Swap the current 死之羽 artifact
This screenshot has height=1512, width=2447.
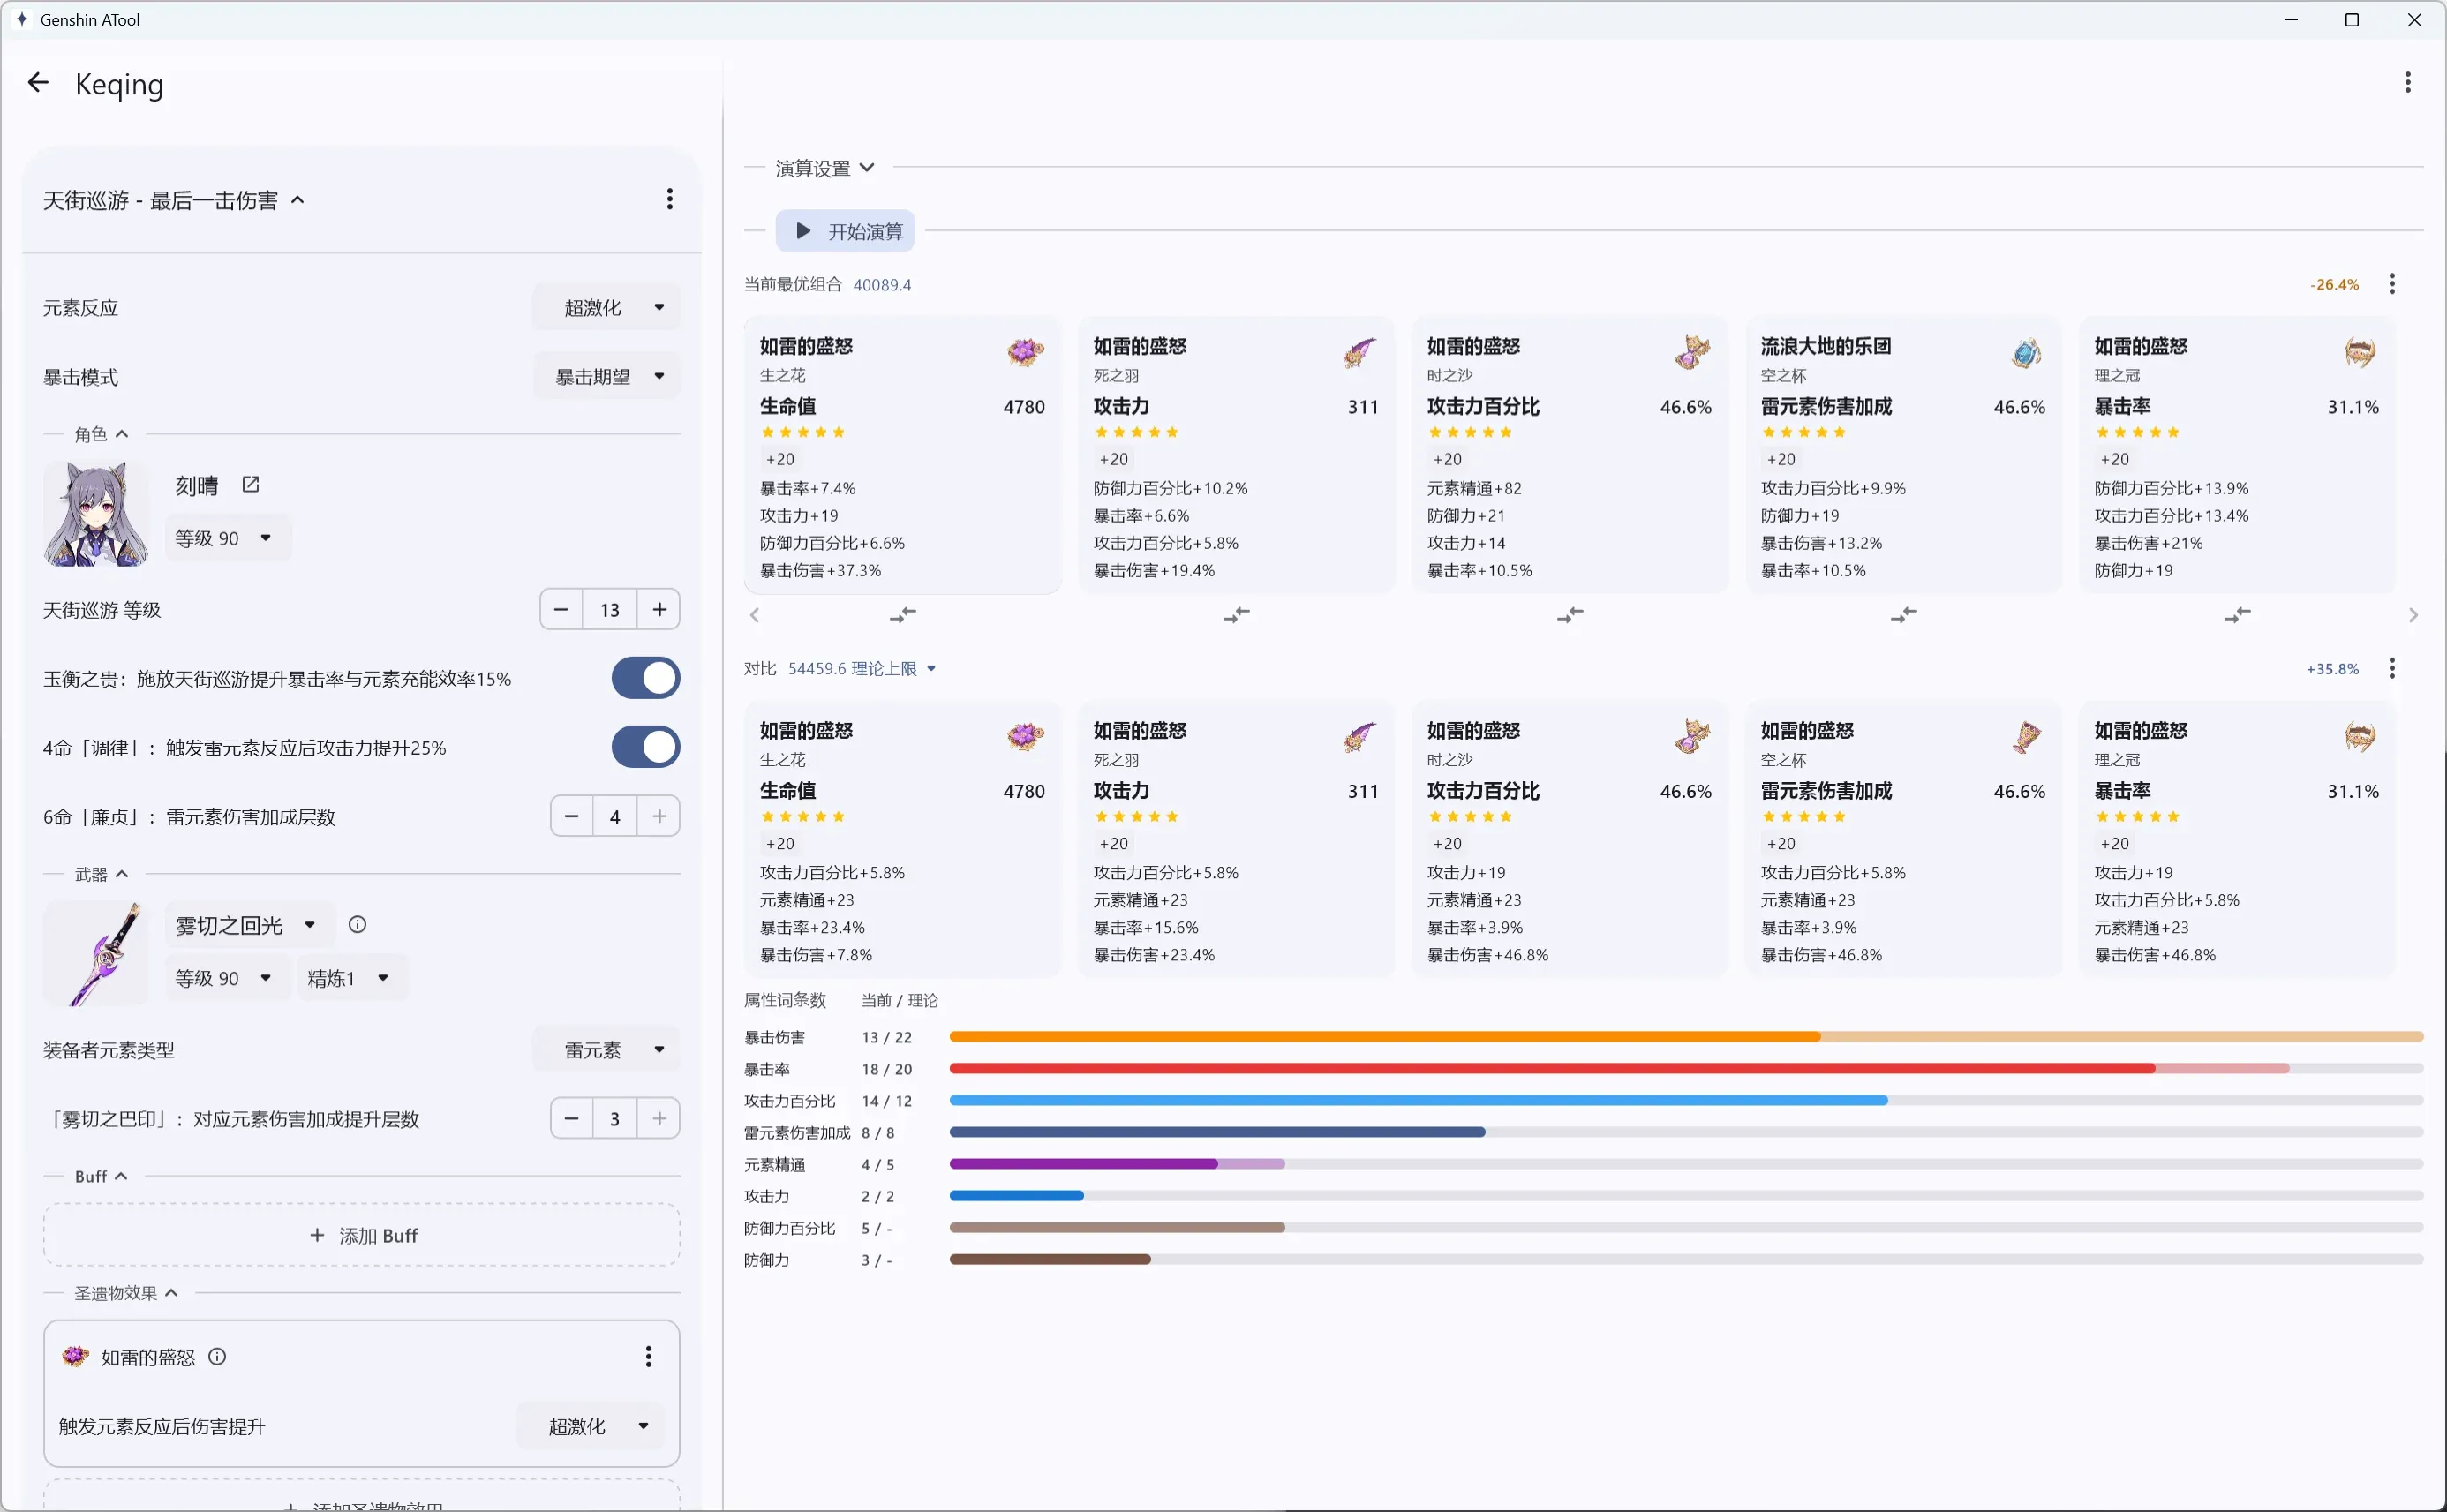pos(1236,615)
